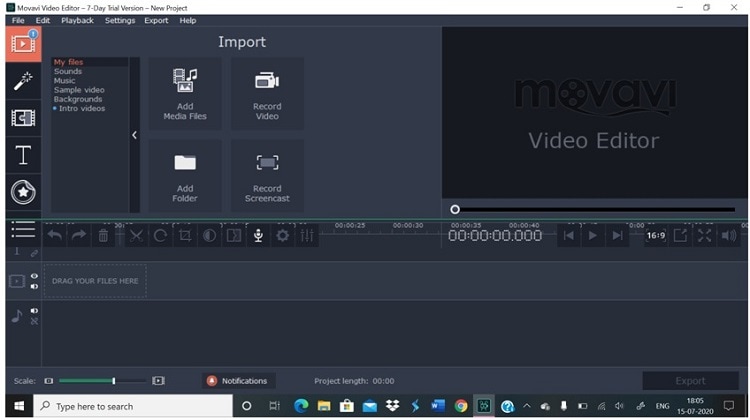
Task: Open the Export menu
Action: pyautogui.click(x=156, y=21)
